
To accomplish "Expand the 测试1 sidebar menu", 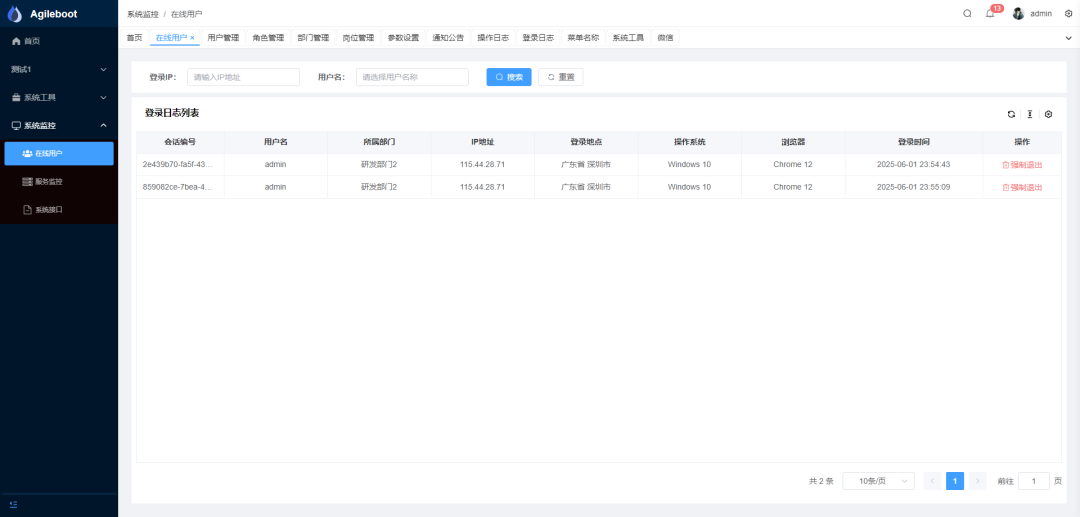I will (x=58, y=69).
